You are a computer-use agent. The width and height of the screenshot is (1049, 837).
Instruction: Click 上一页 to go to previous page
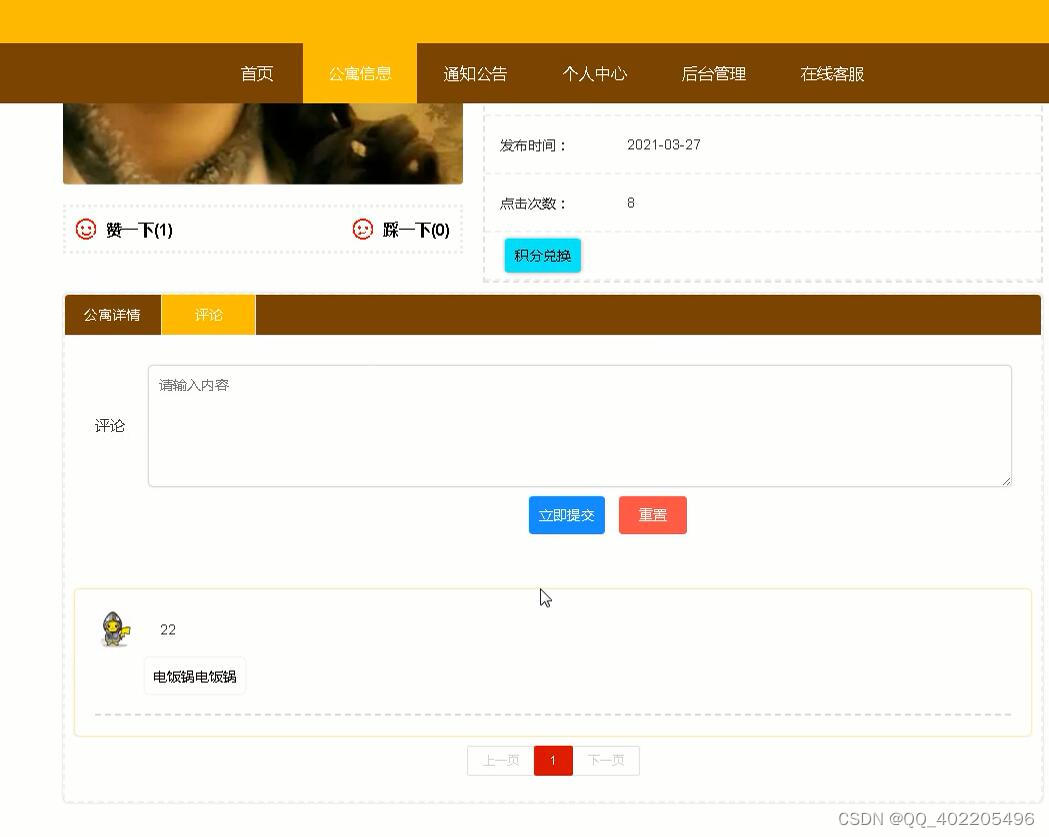pyautogui.click(x=499, y=760)
